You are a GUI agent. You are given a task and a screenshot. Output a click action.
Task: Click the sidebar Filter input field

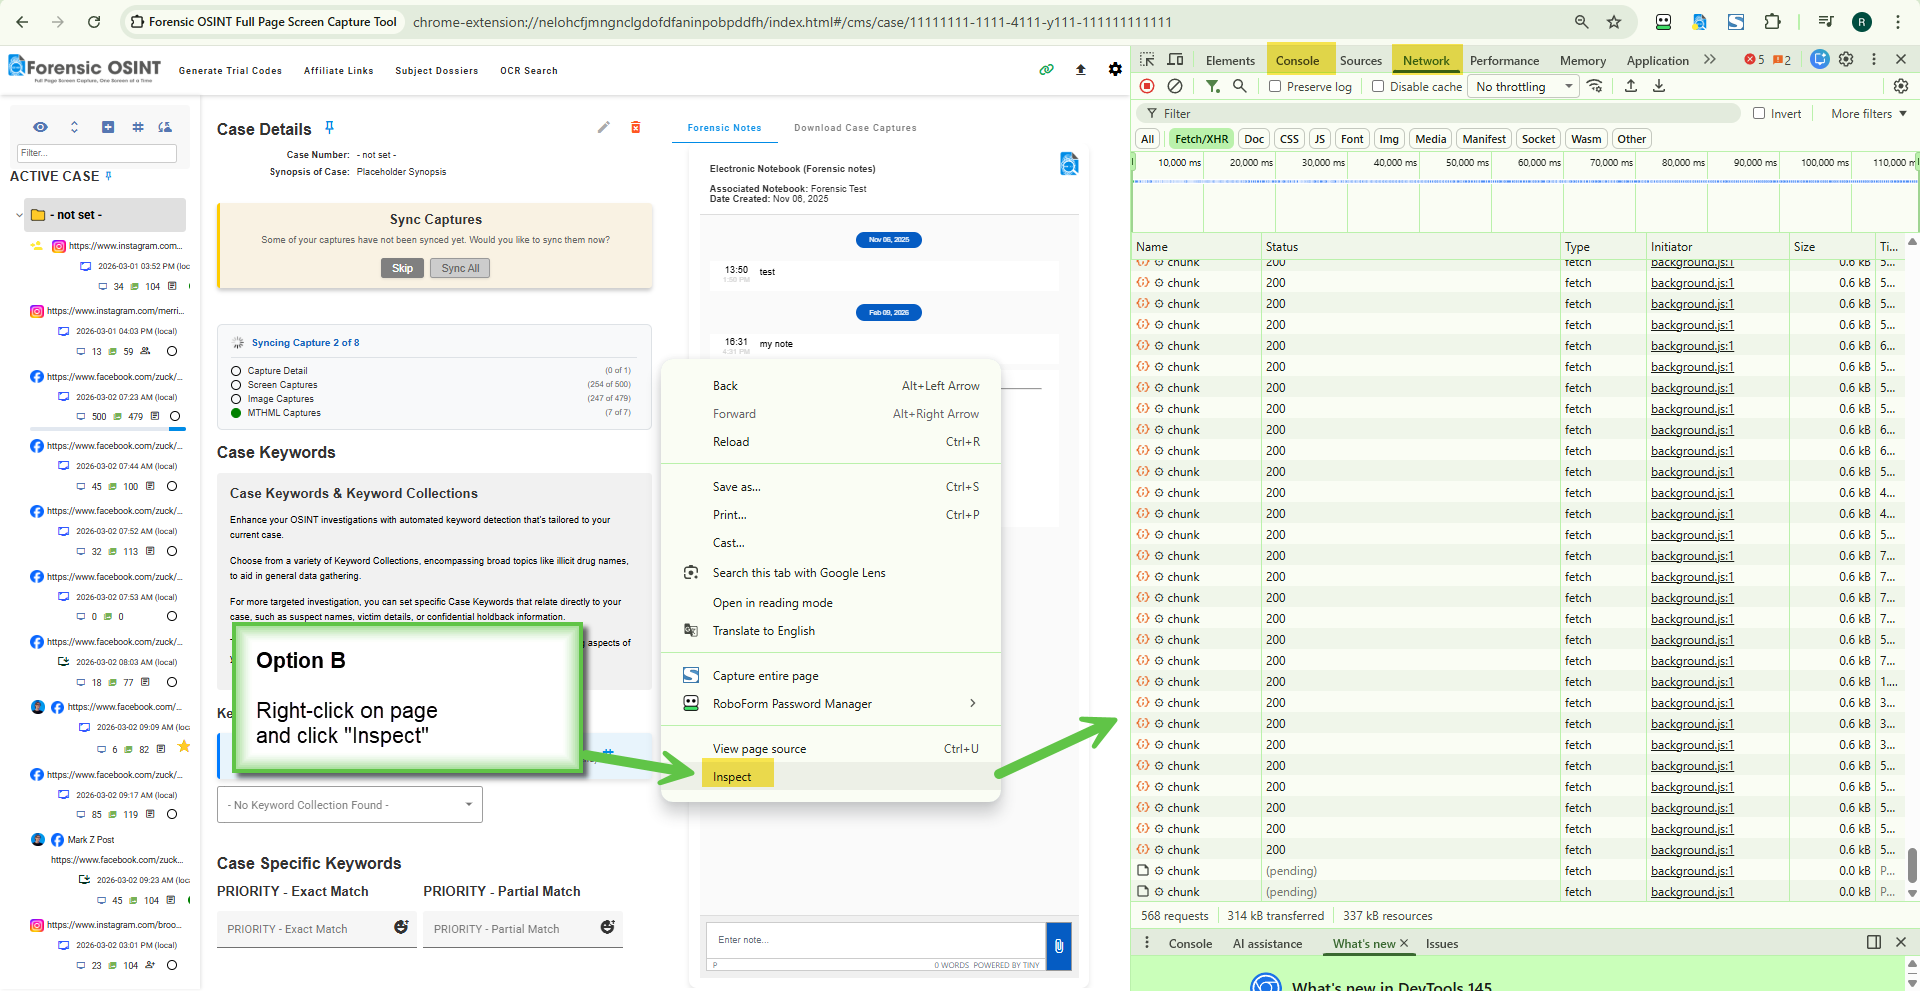[97, 153]
